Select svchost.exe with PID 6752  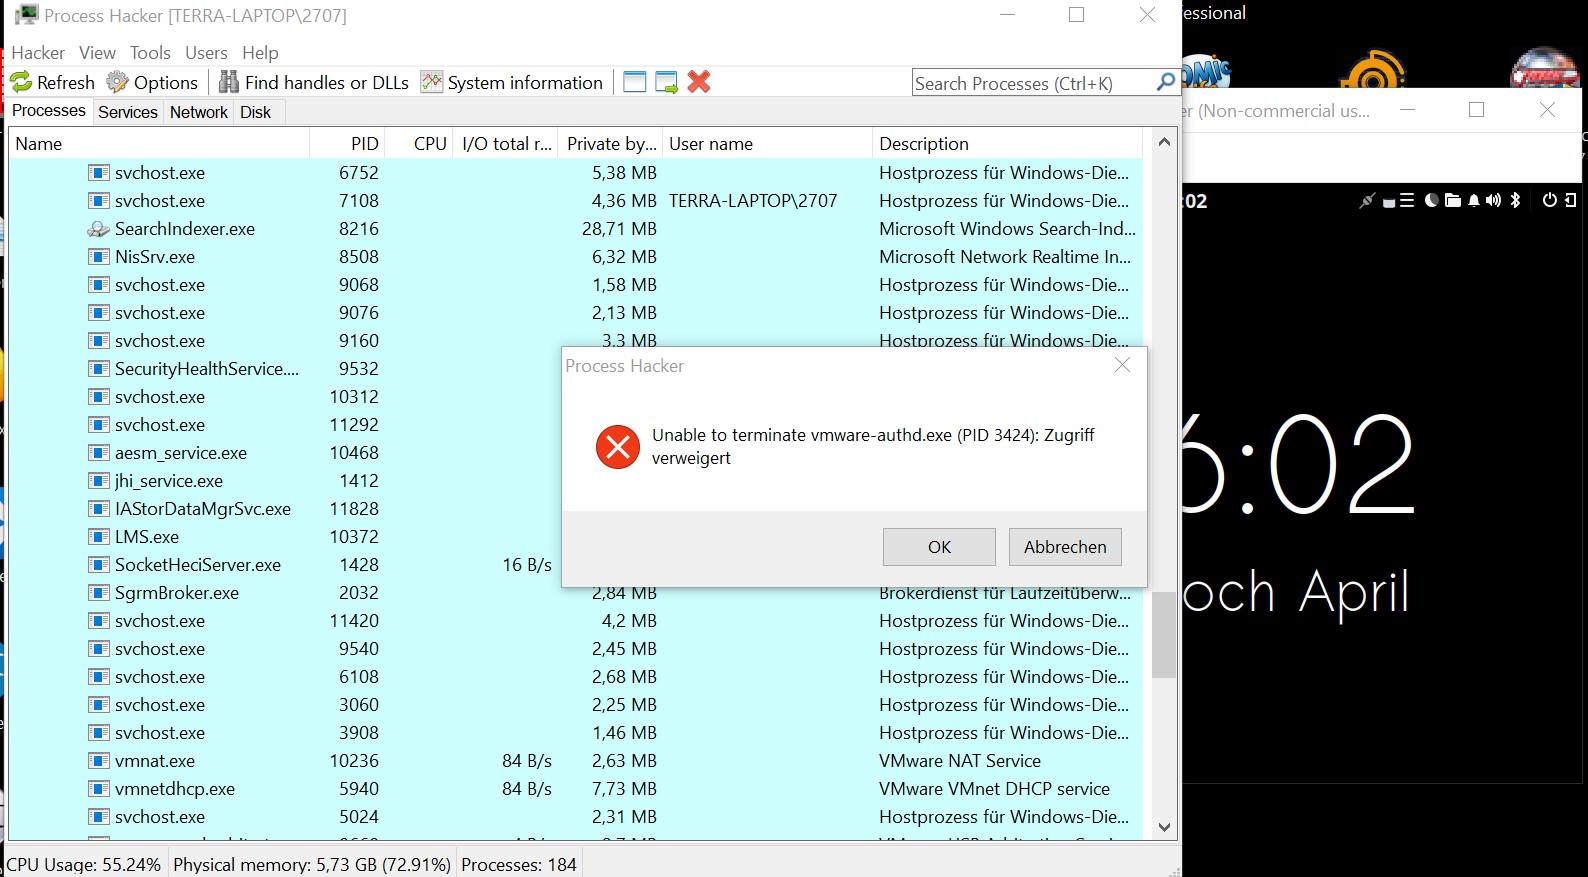point(576,173)
